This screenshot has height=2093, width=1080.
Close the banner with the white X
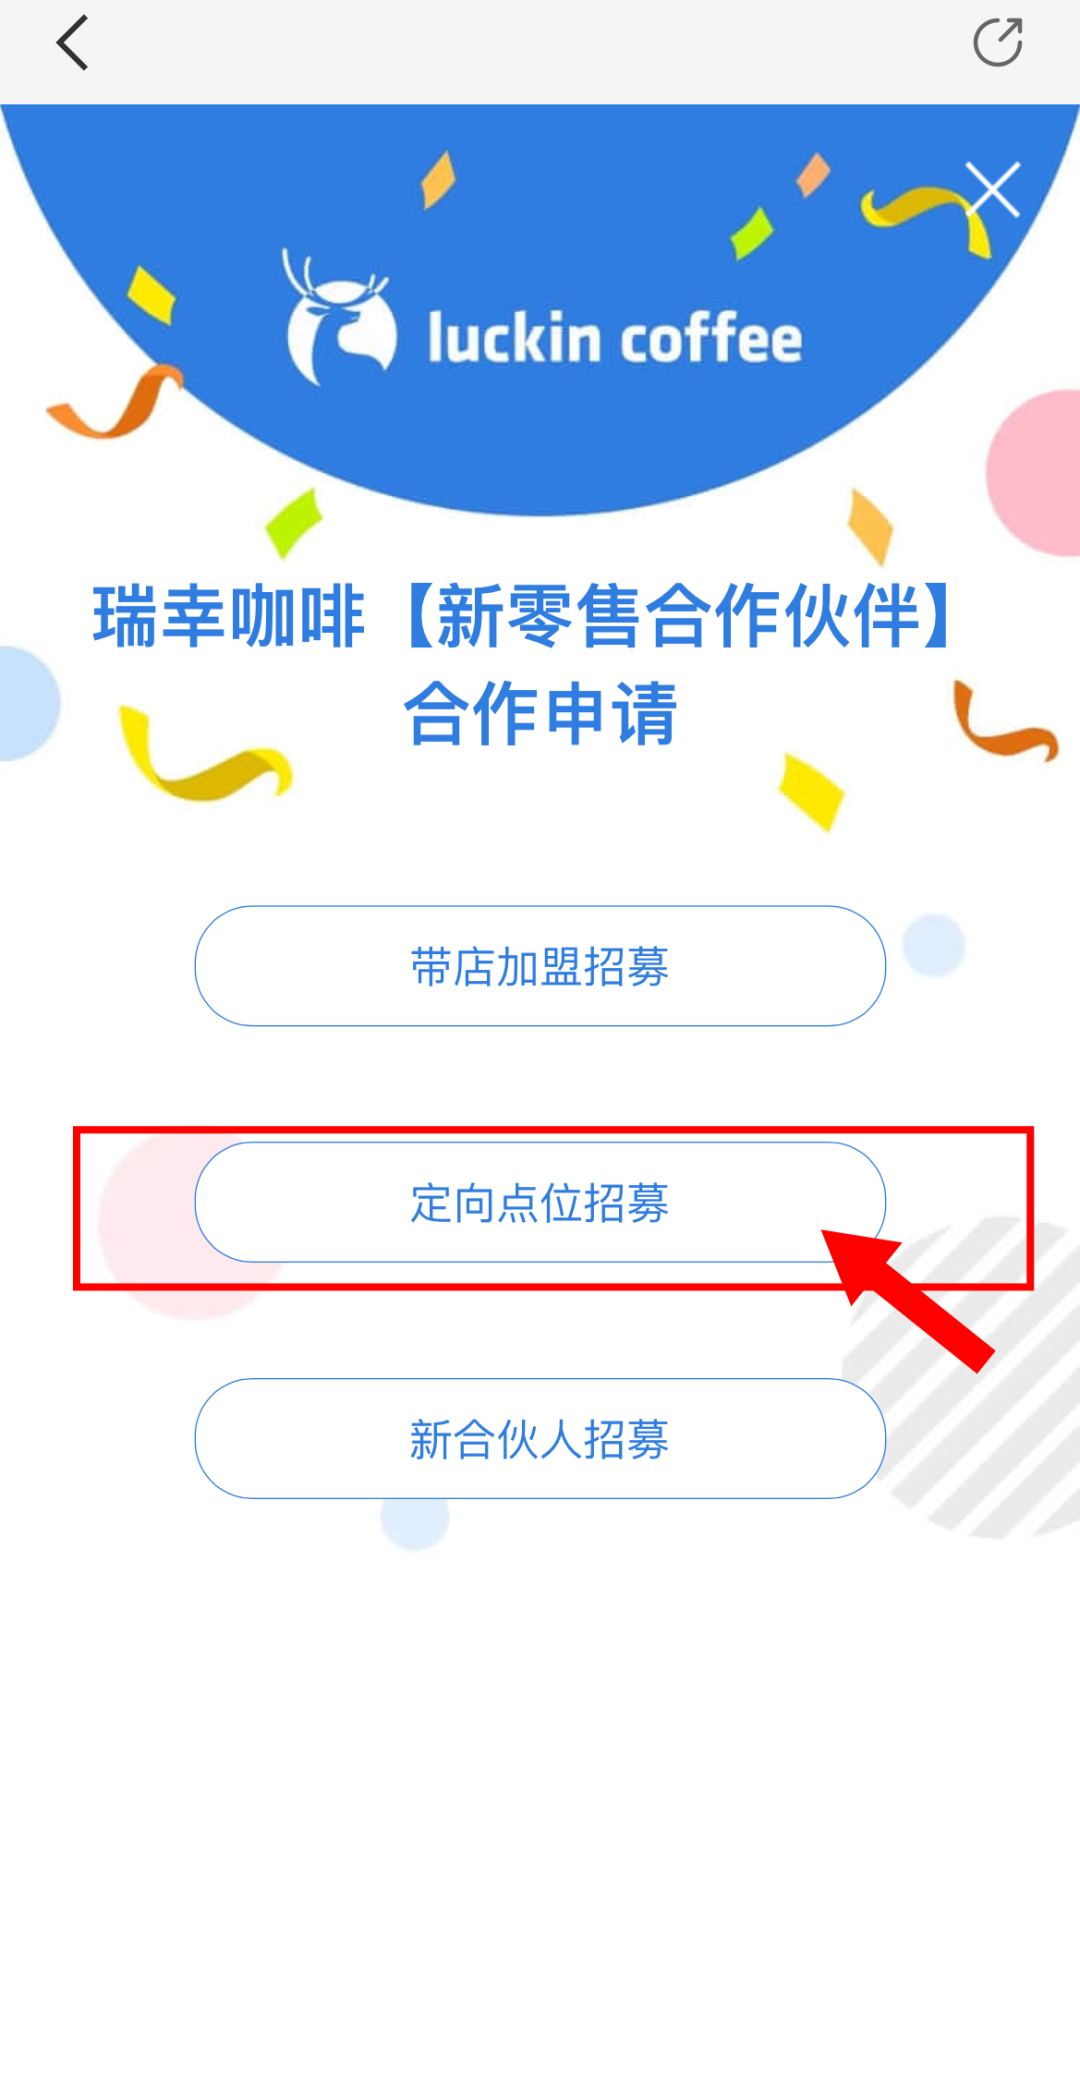[992, 189]
